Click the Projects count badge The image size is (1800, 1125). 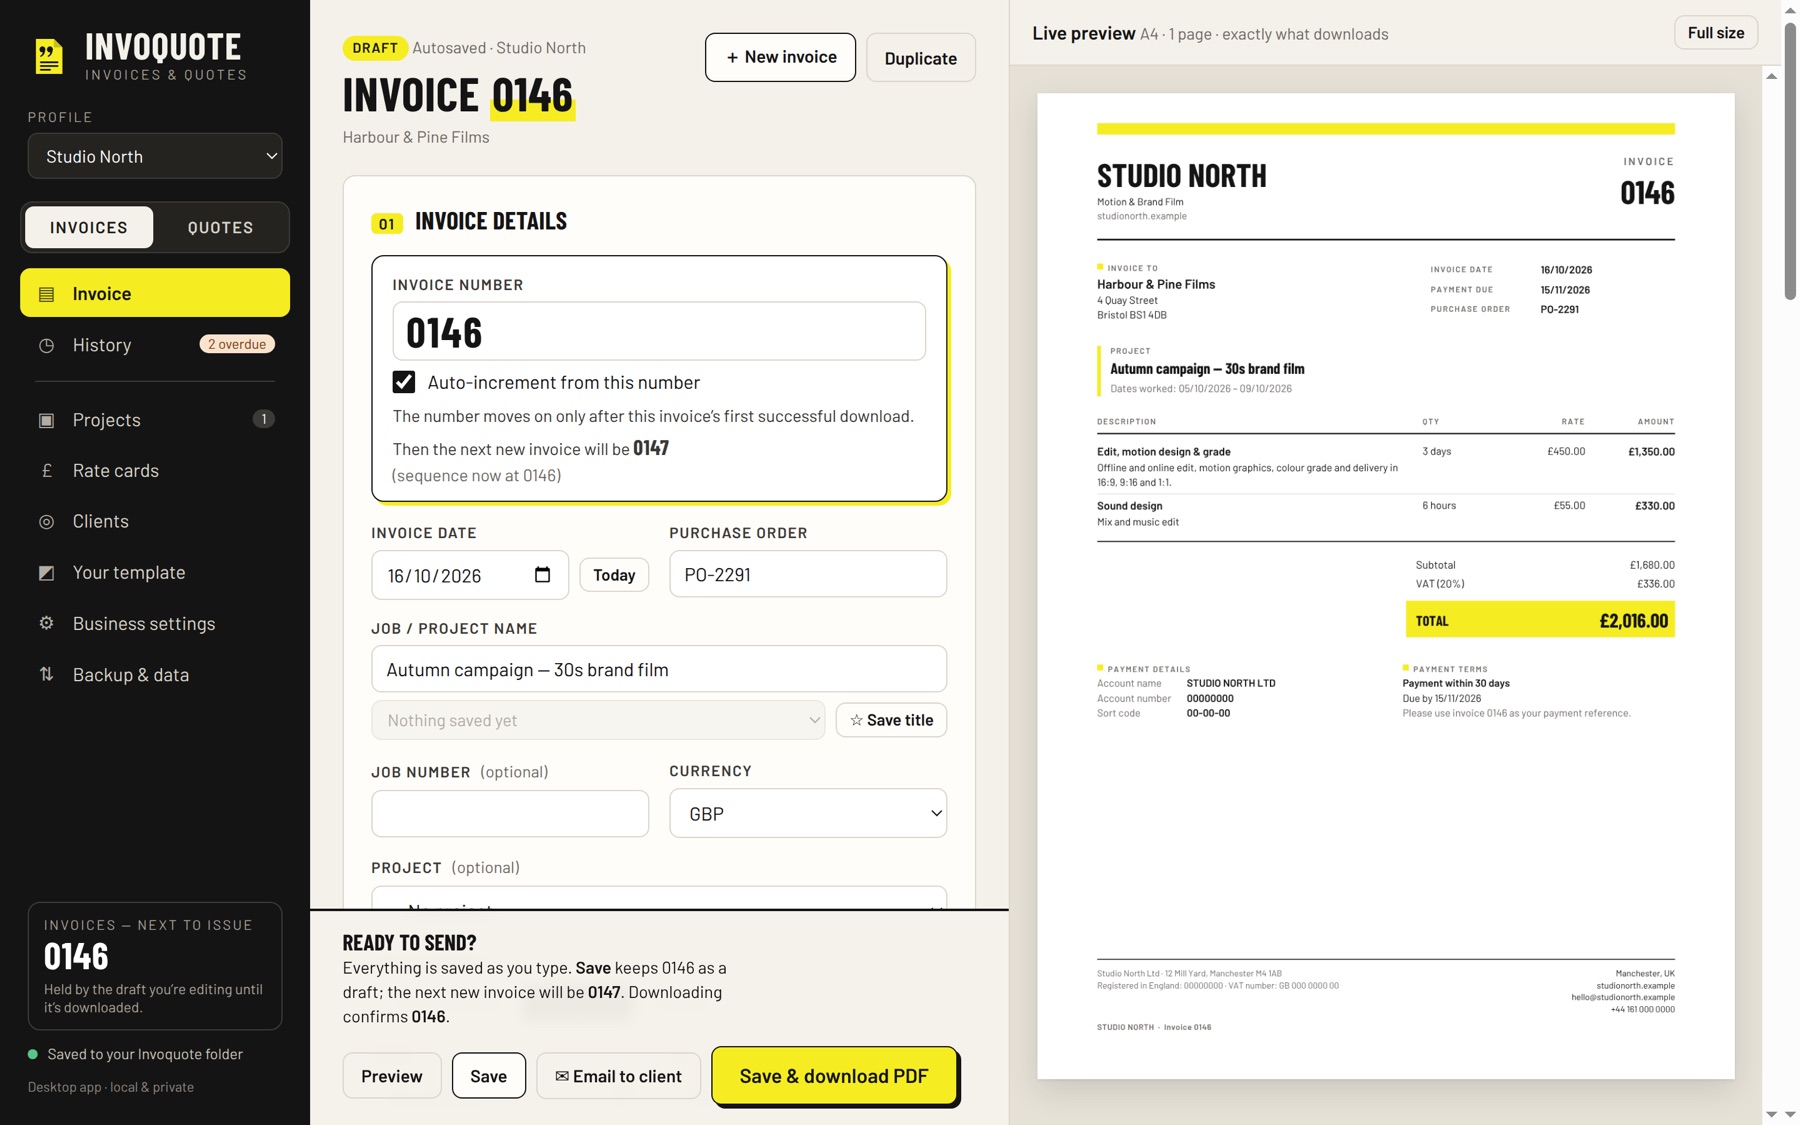263,419
